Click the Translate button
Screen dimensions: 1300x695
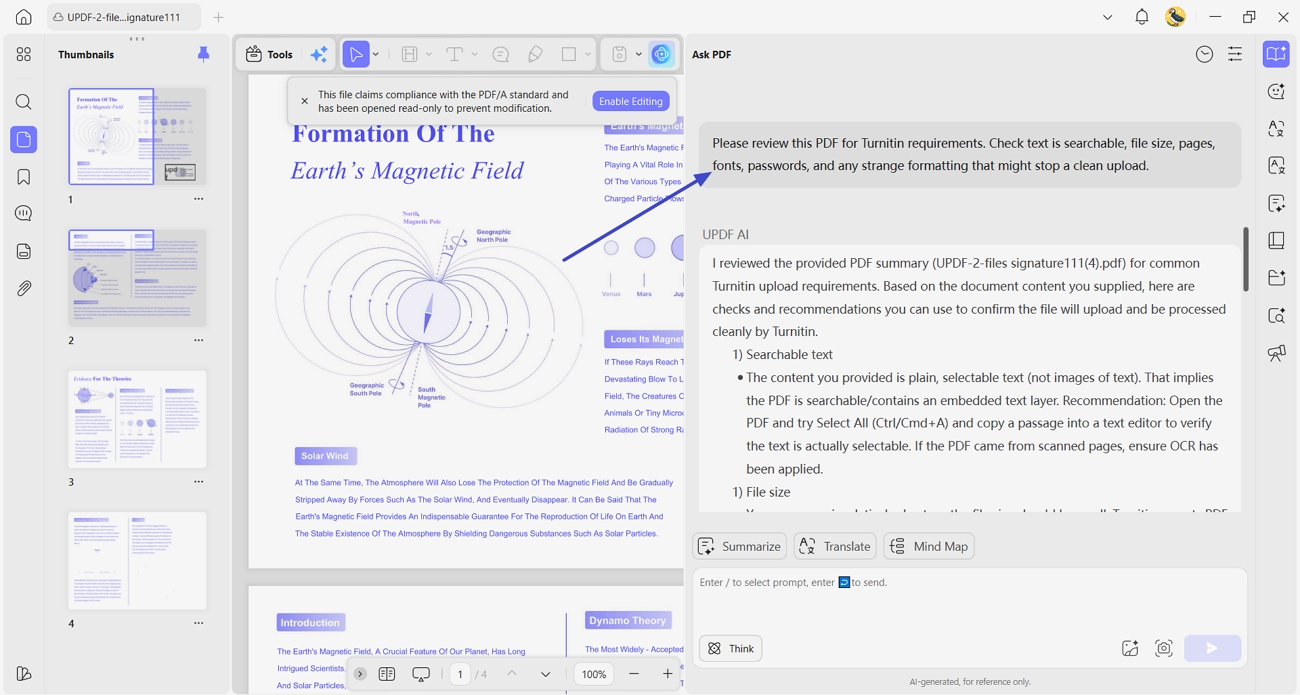(x=835, y=546)
